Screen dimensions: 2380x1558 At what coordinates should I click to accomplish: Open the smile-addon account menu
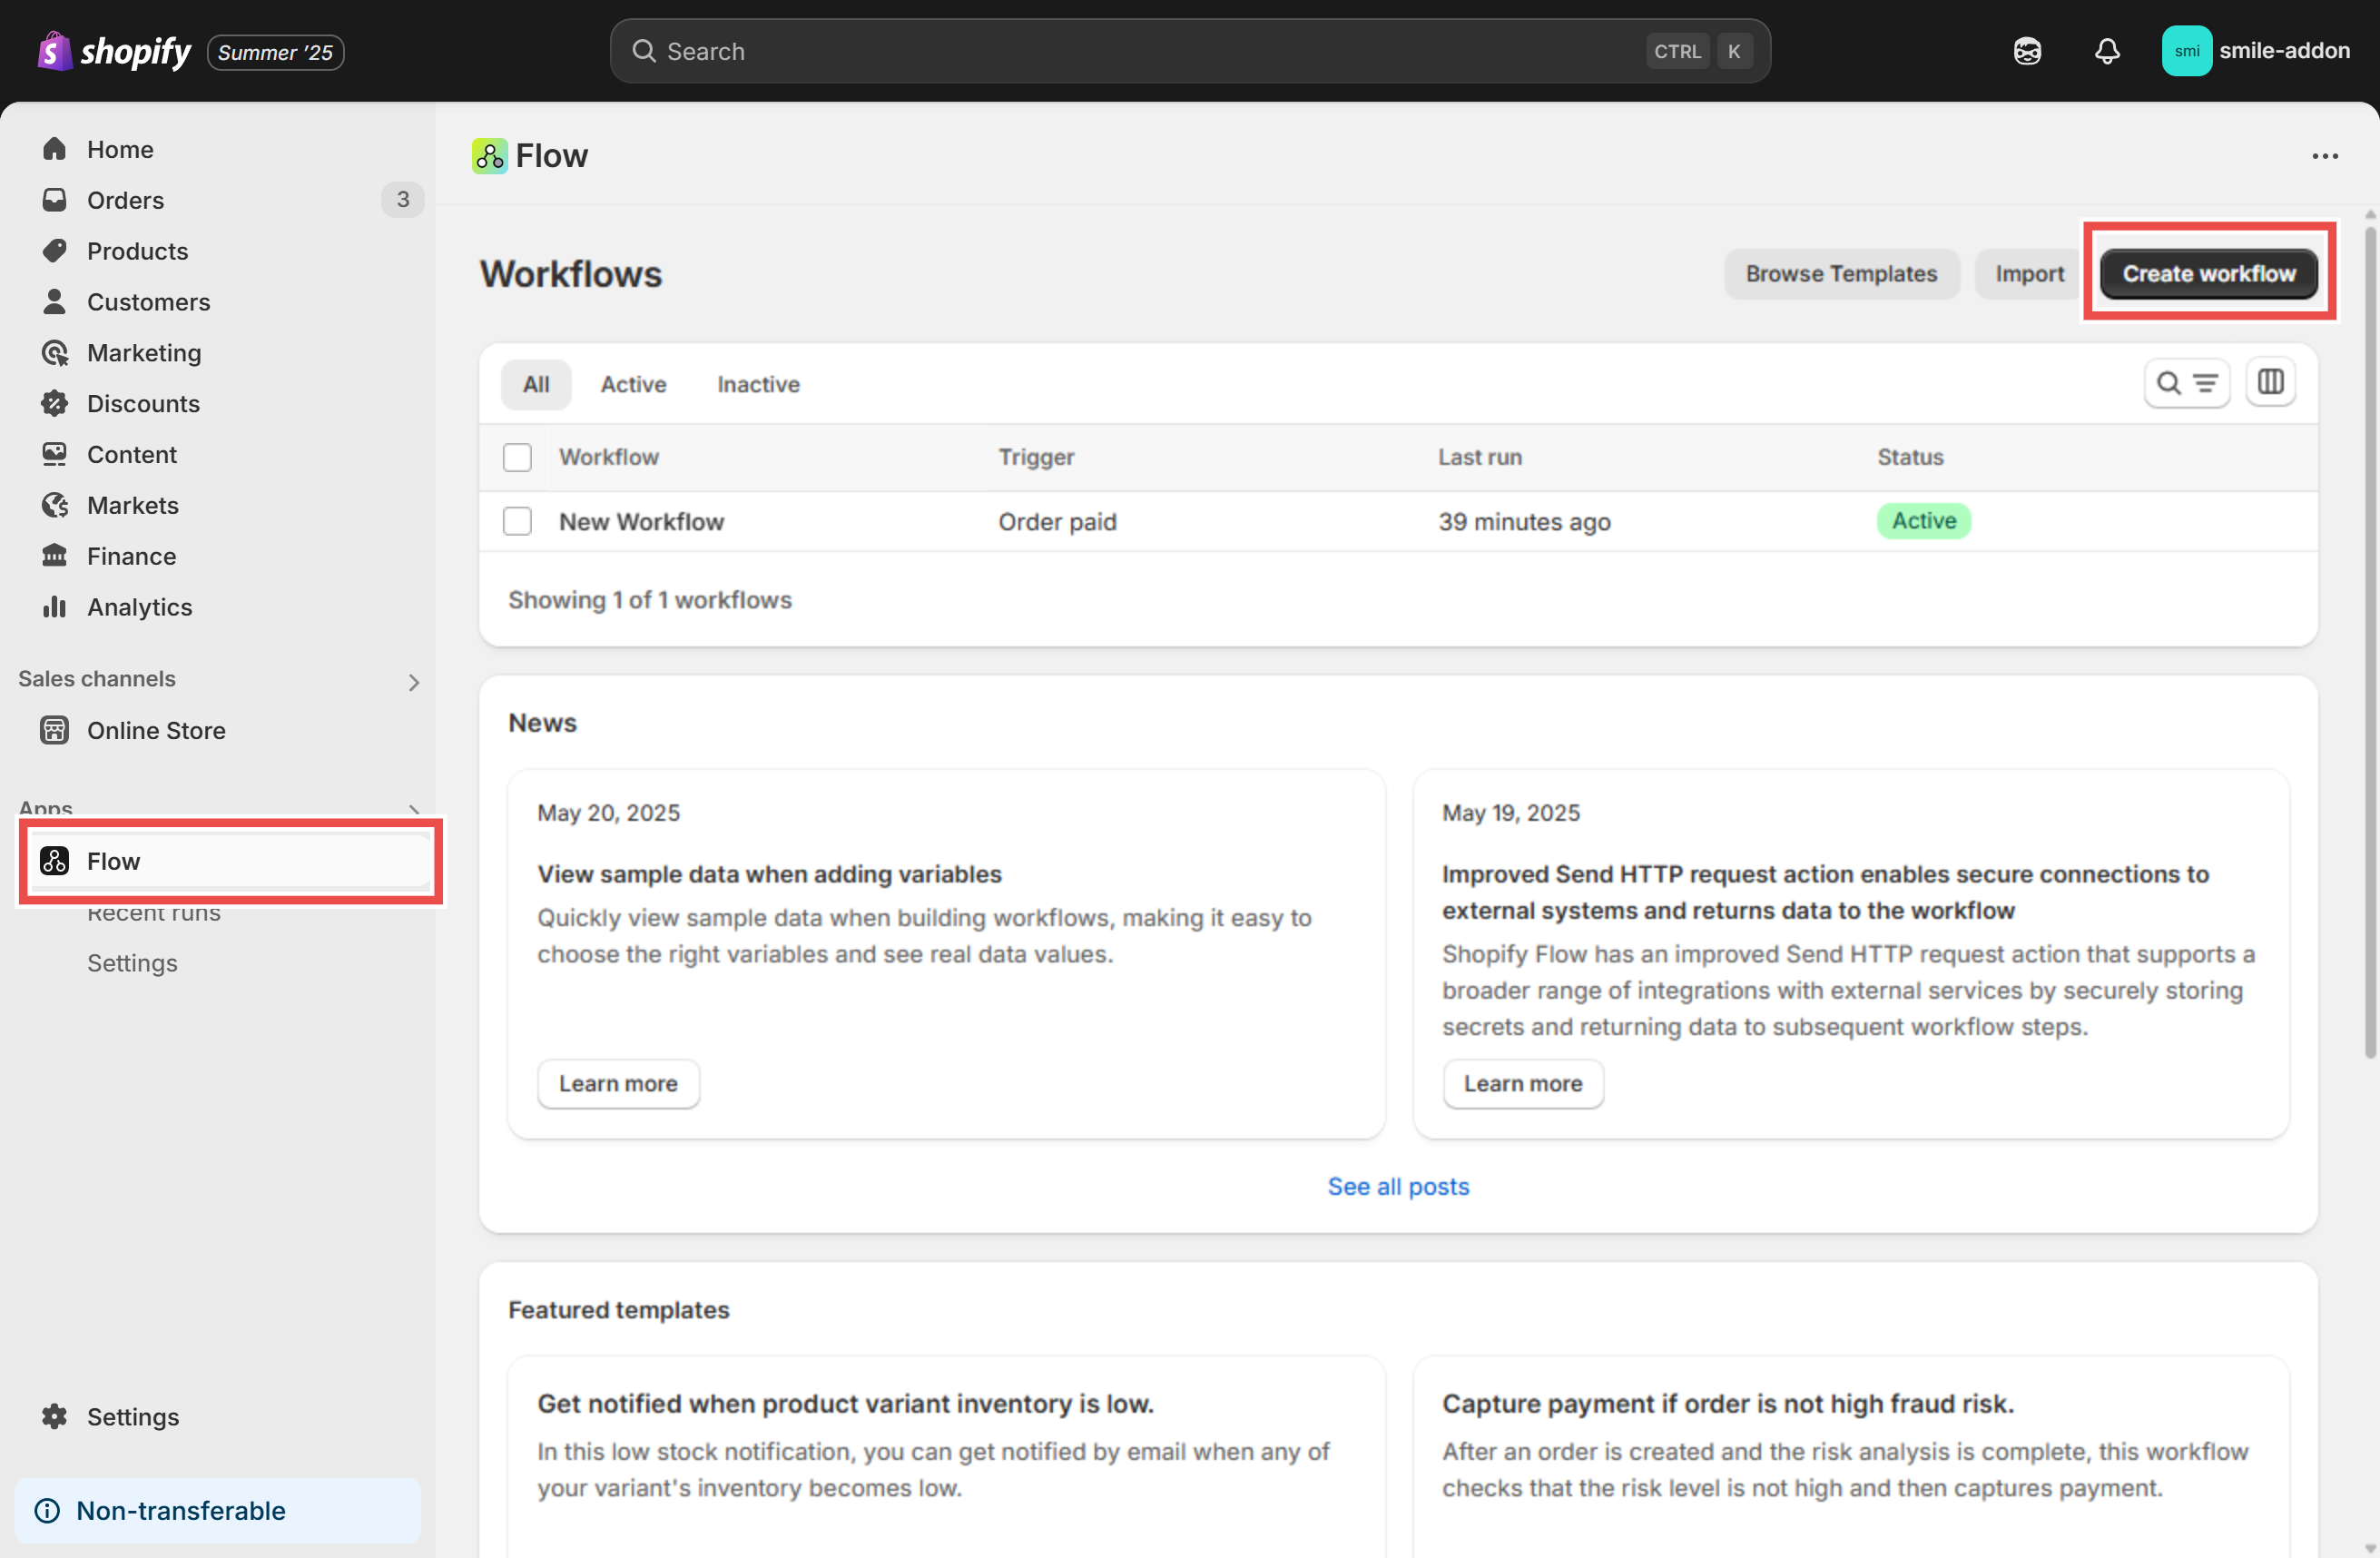(x=2256, y=51)
